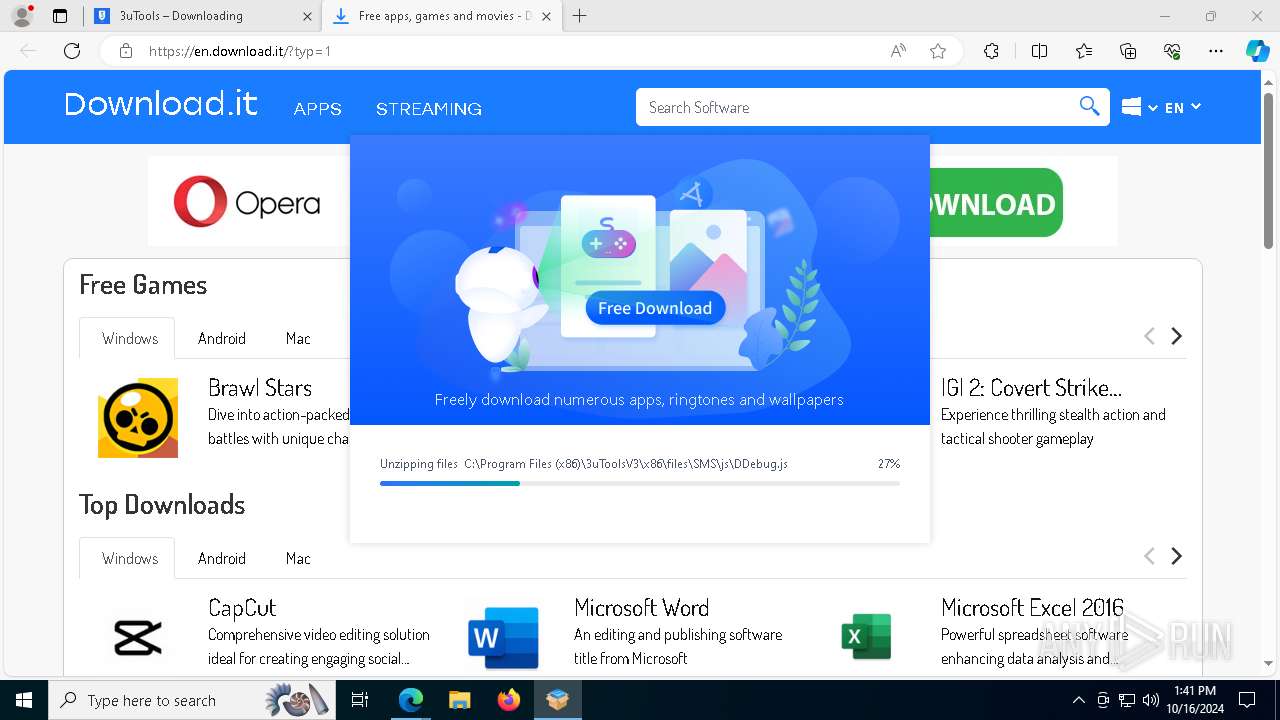Open the Favorites list icon

(x=1084, y=51)
